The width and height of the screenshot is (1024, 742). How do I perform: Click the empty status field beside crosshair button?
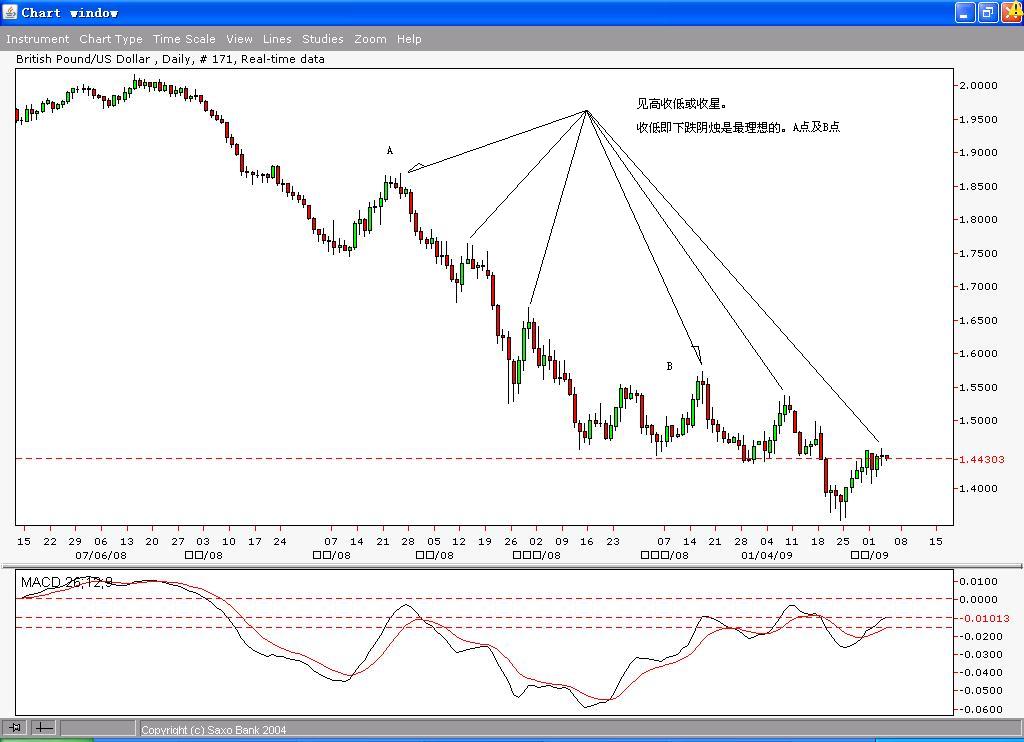pyautogui.click(x=98, y=727)
